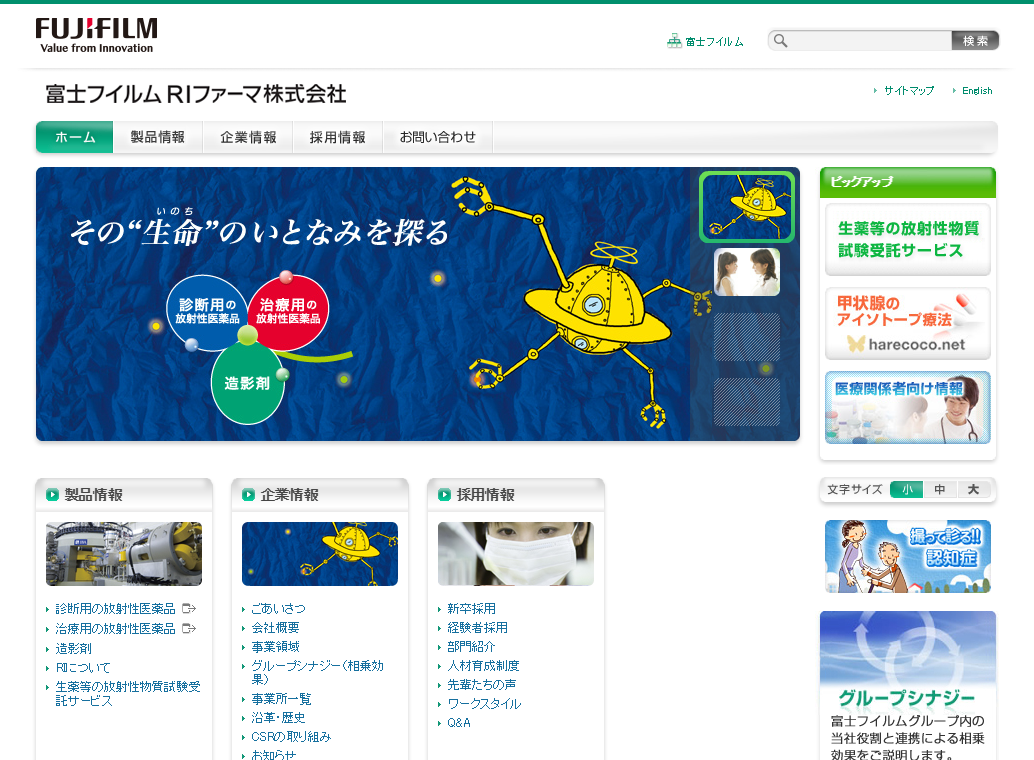Open the 富士フイルム group link

coord(714,42)
